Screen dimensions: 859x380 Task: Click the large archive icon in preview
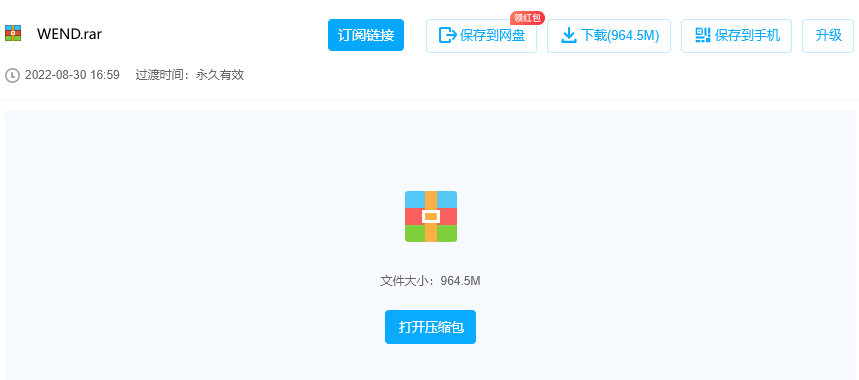[431, 216]
